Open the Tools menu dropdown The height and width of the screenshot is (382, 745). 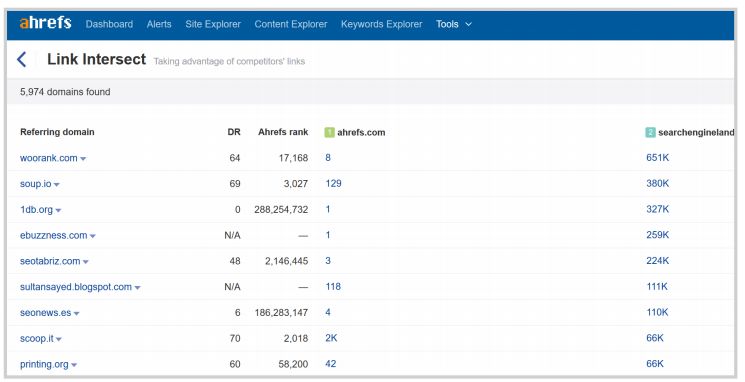[x=454, y=24]
